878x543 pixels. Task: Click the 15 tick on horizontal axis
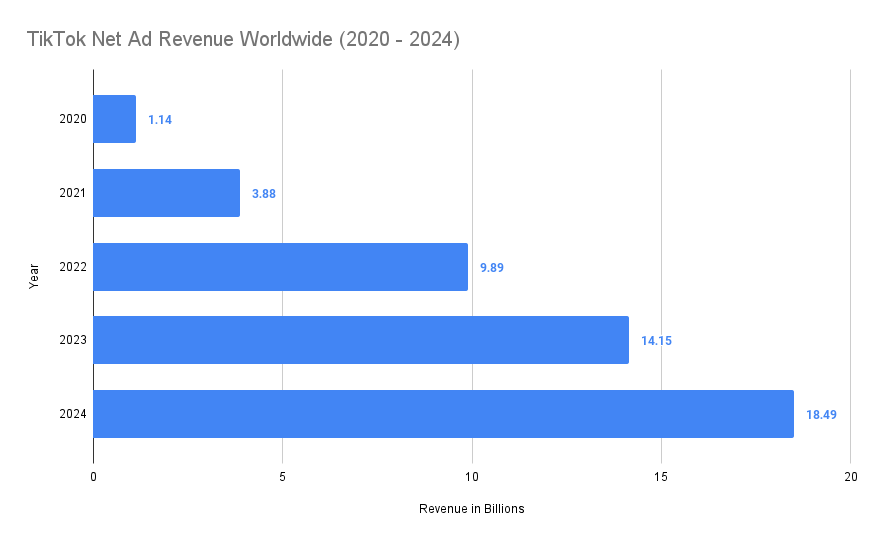tap(660, 476)
